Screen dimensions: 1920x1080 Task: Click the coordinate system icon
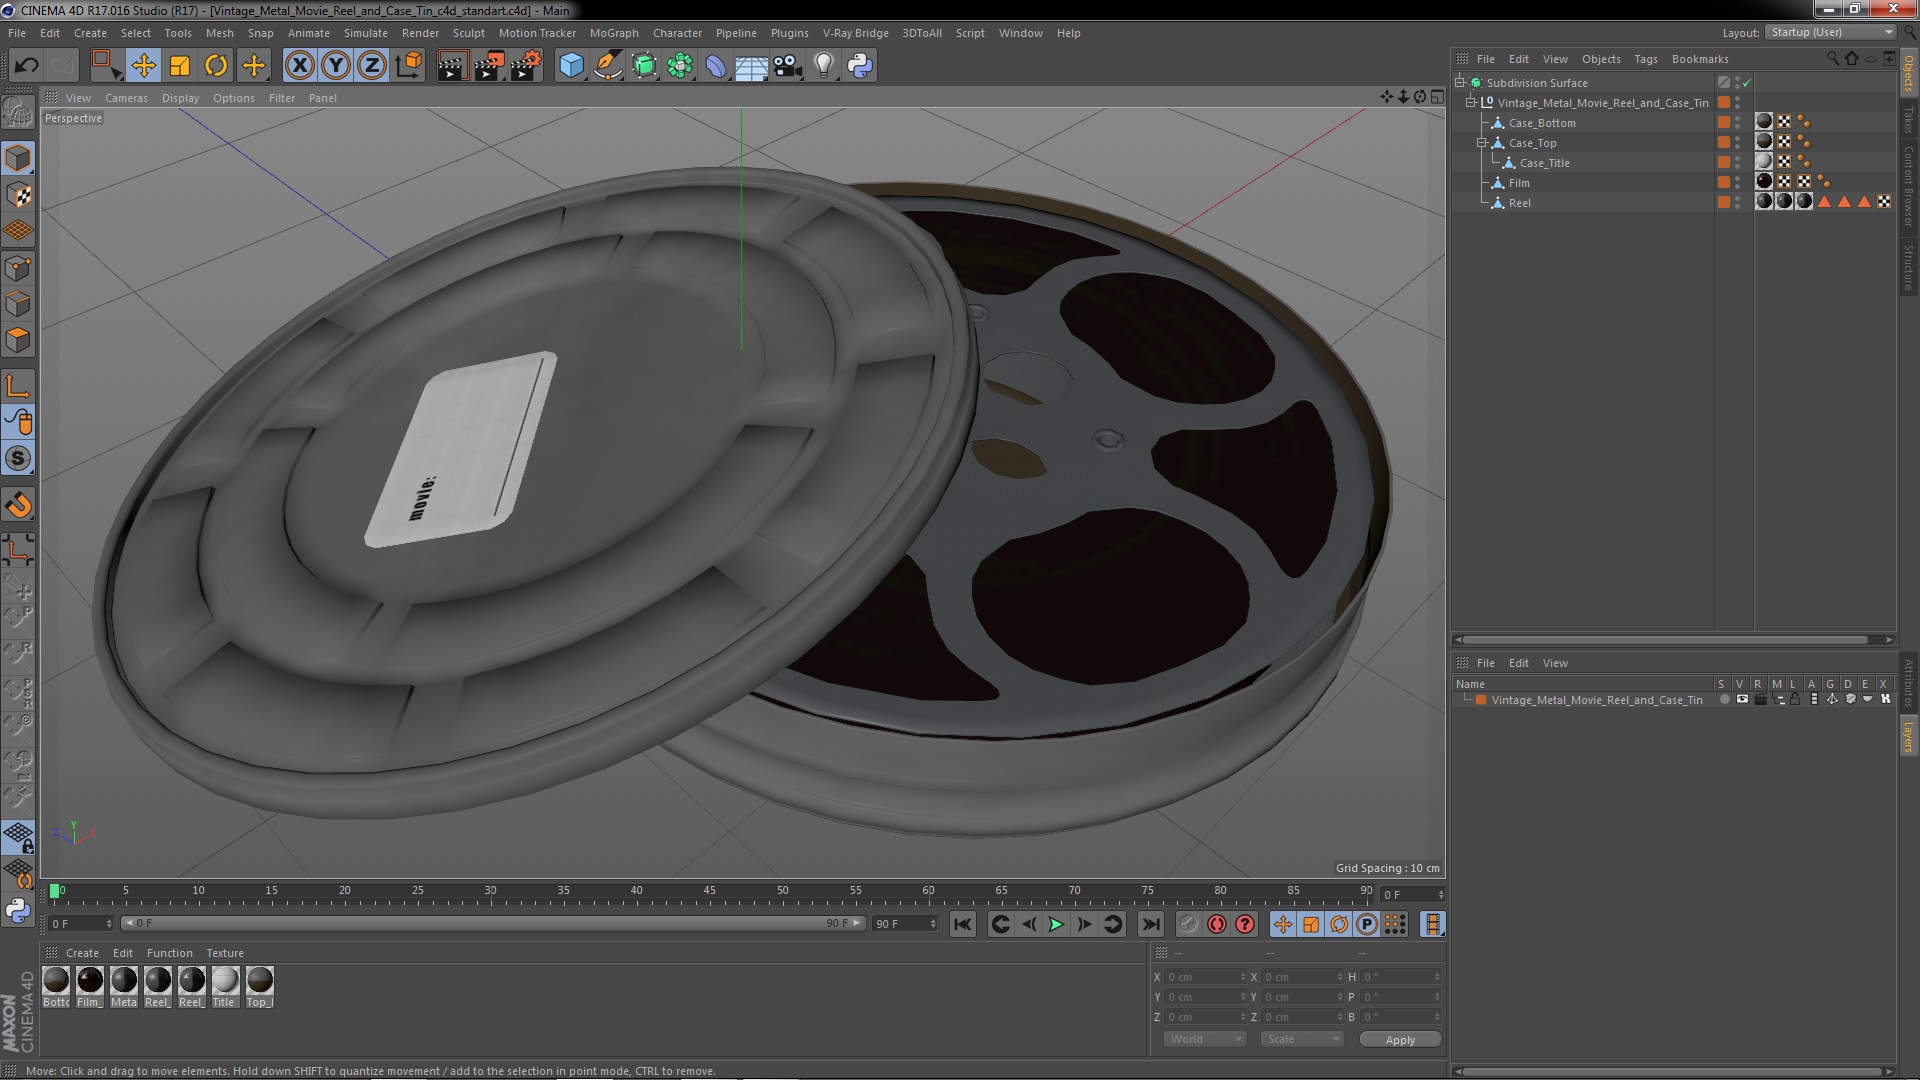click(409, 66)
